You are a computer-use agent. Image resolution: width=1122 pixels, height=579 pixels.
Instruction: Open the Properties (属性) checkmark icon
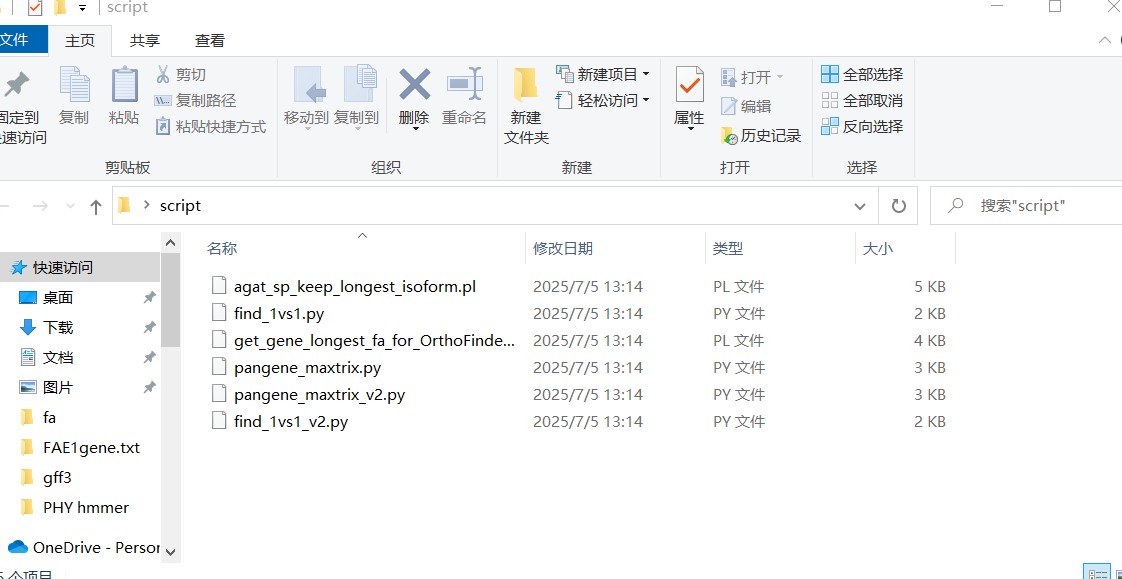tap(690, 86)
